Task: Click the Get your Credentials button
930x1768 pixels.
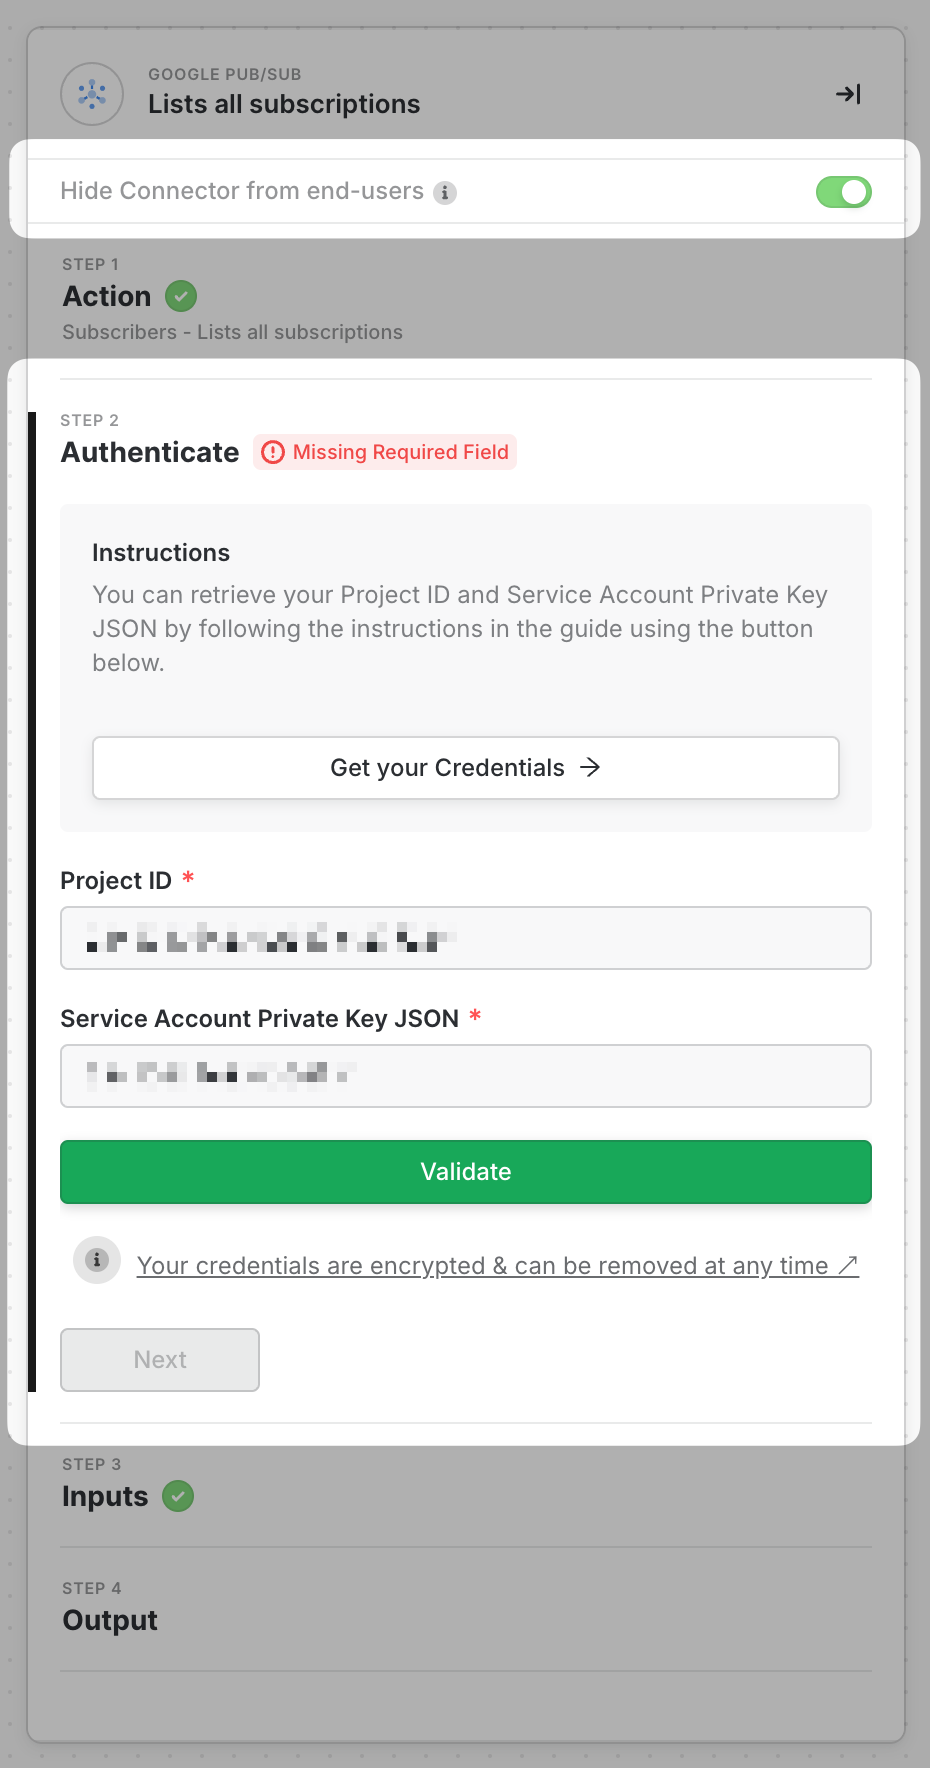Action: (465, 768)
